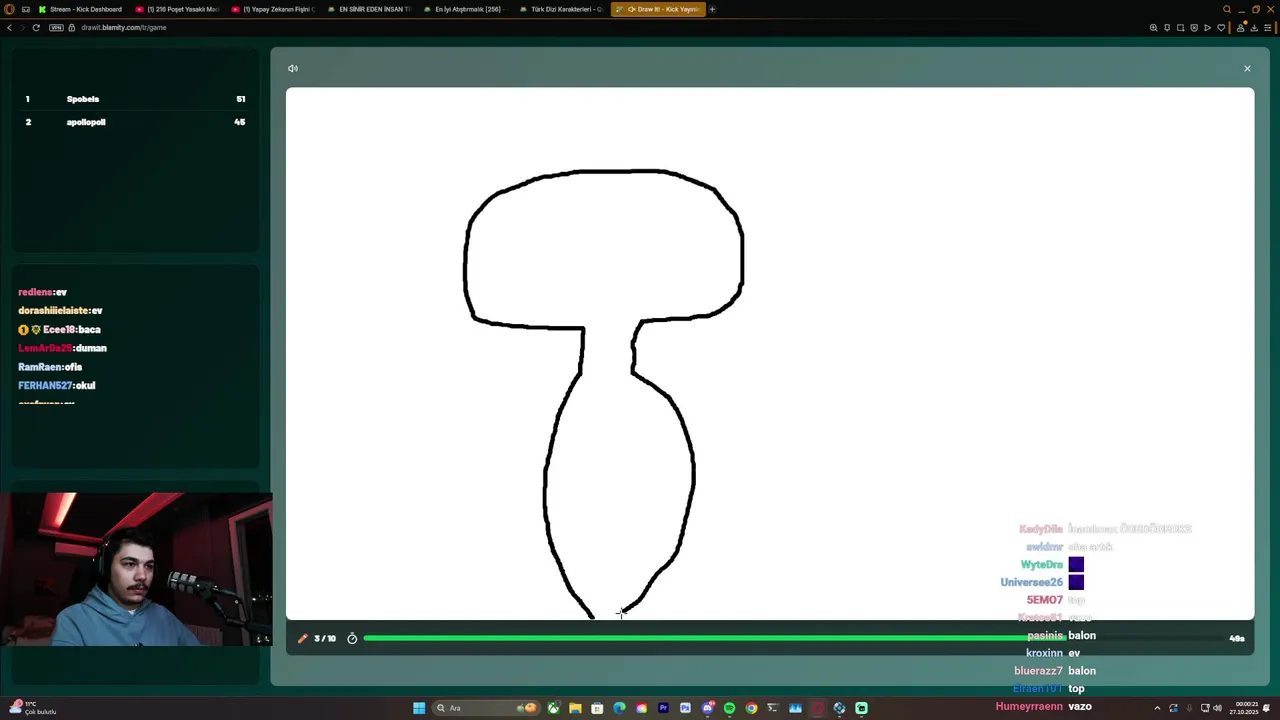
Task: Click overlay username WyteDra
Action: click(1042, 565)
